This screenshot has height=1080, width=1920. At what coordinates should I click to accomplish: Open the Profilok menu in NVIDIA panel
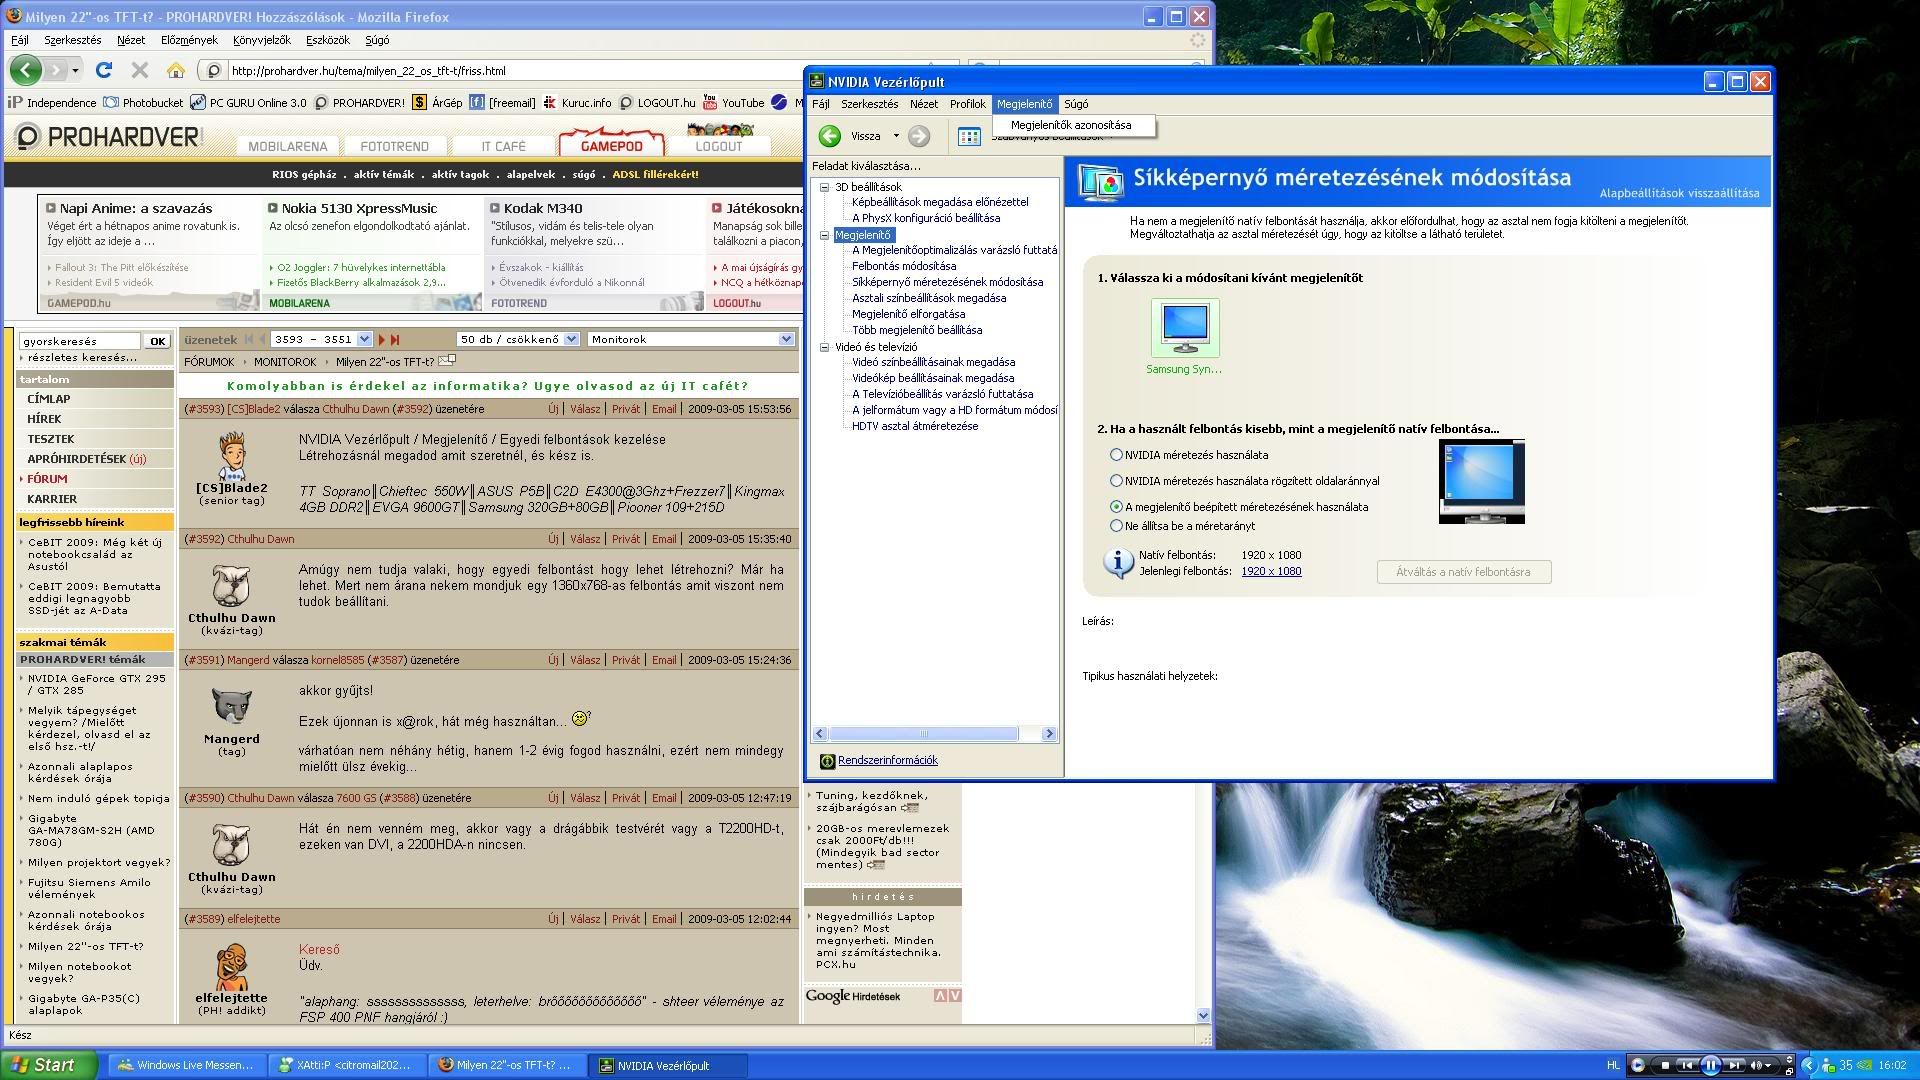(x=967, y=104)
